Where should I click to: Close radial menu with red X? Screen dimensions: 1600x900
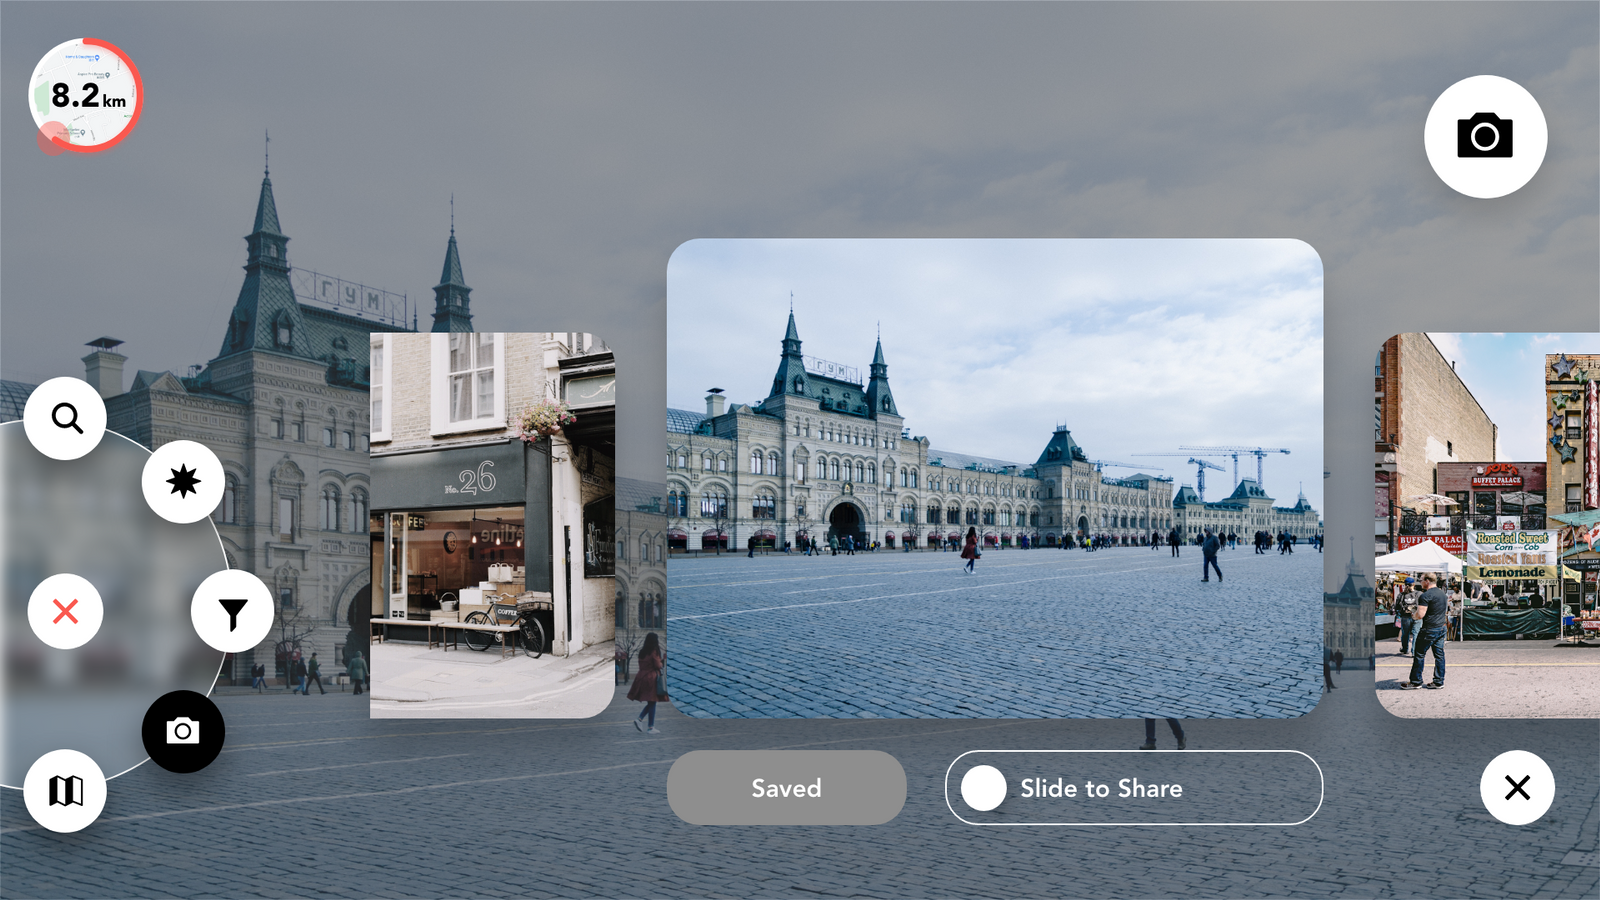(66, 611)
